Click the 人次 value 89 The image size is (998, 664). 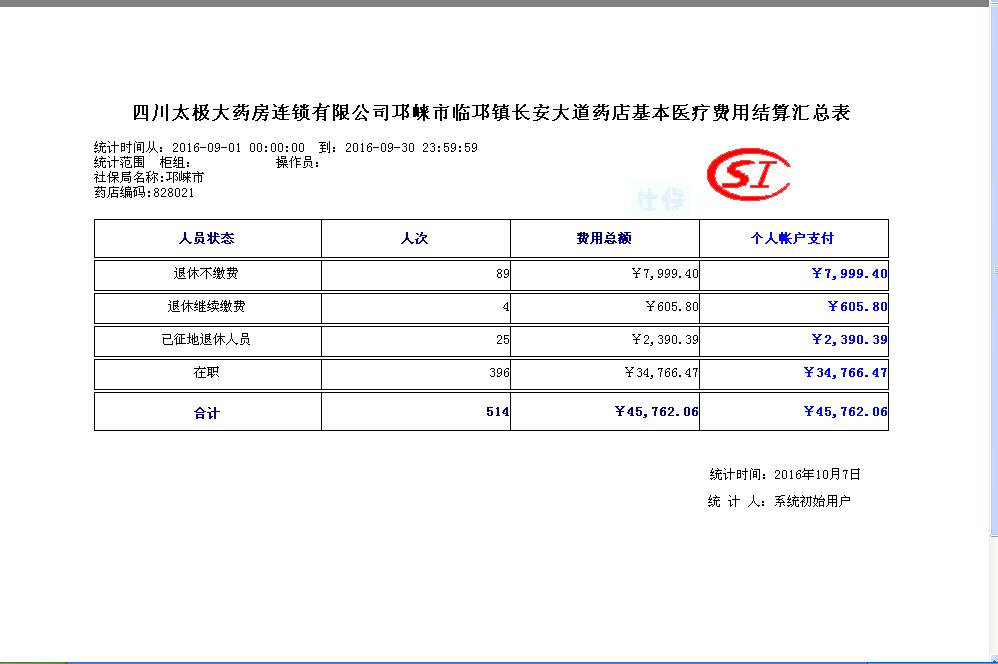tap(503, 274)
